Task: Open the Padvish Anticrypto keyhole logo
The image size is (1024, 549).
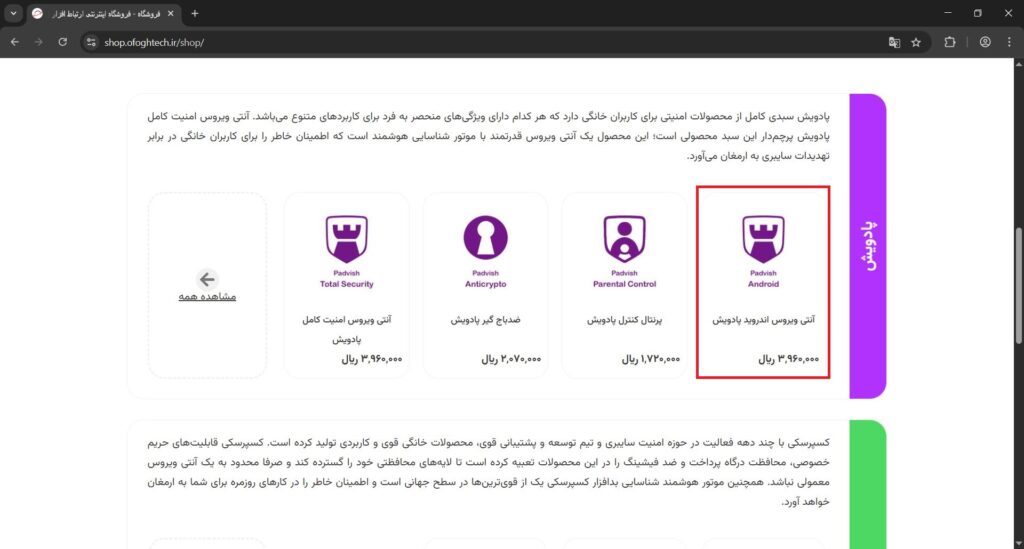Action: [485, 252]
